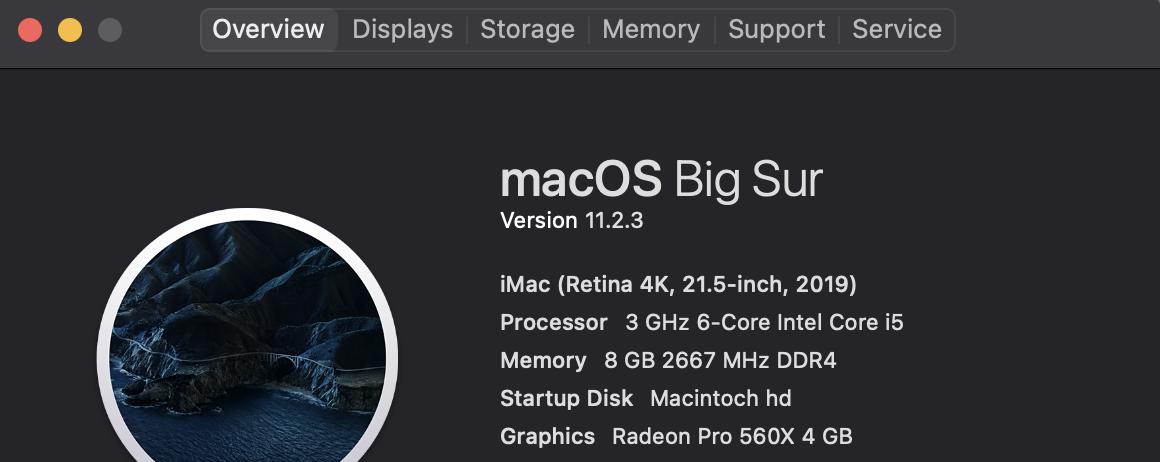Switch to the Overview tab

point(269,30)
